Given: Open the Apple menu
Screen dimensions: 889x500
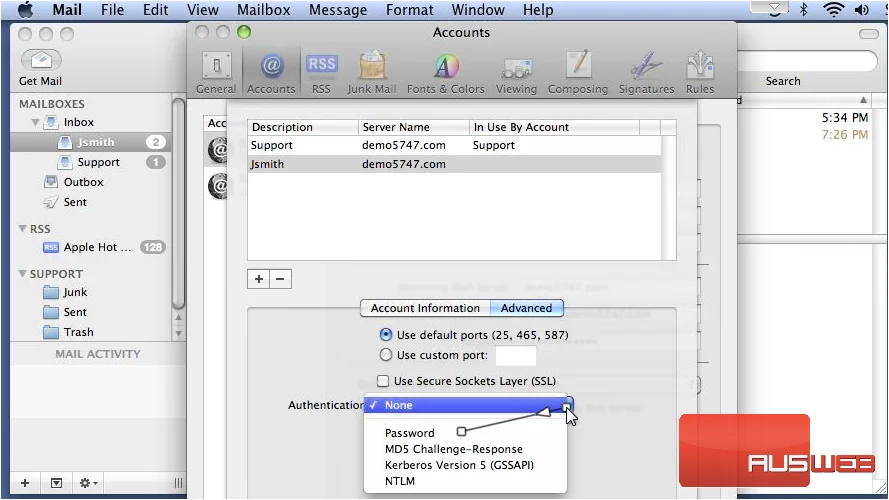Looking at the screenshot, I should (x=26, y=10).
